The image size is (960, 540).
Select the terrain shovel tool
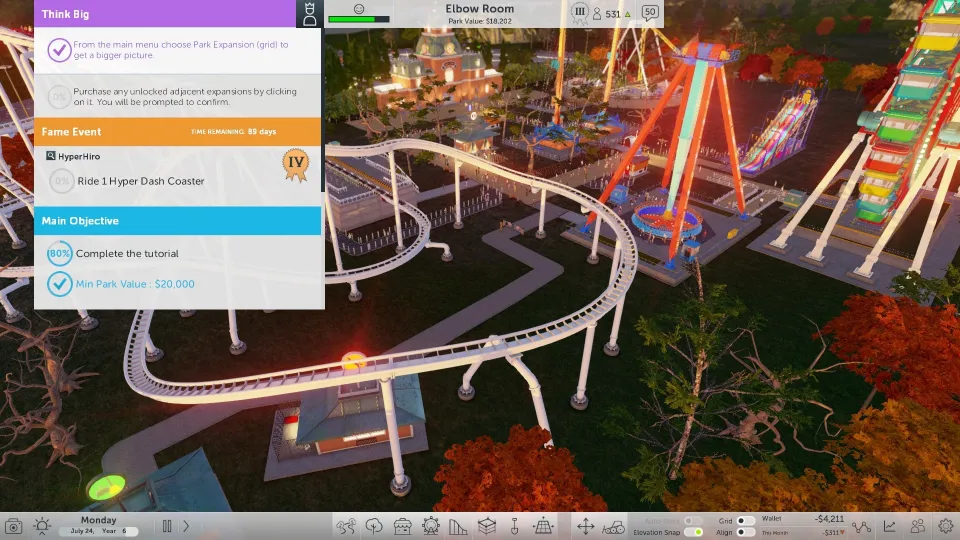coord(514,526)
